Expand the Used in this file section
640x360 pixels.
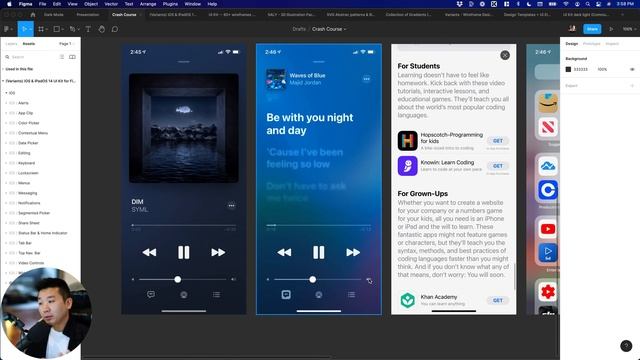[3, 69]
